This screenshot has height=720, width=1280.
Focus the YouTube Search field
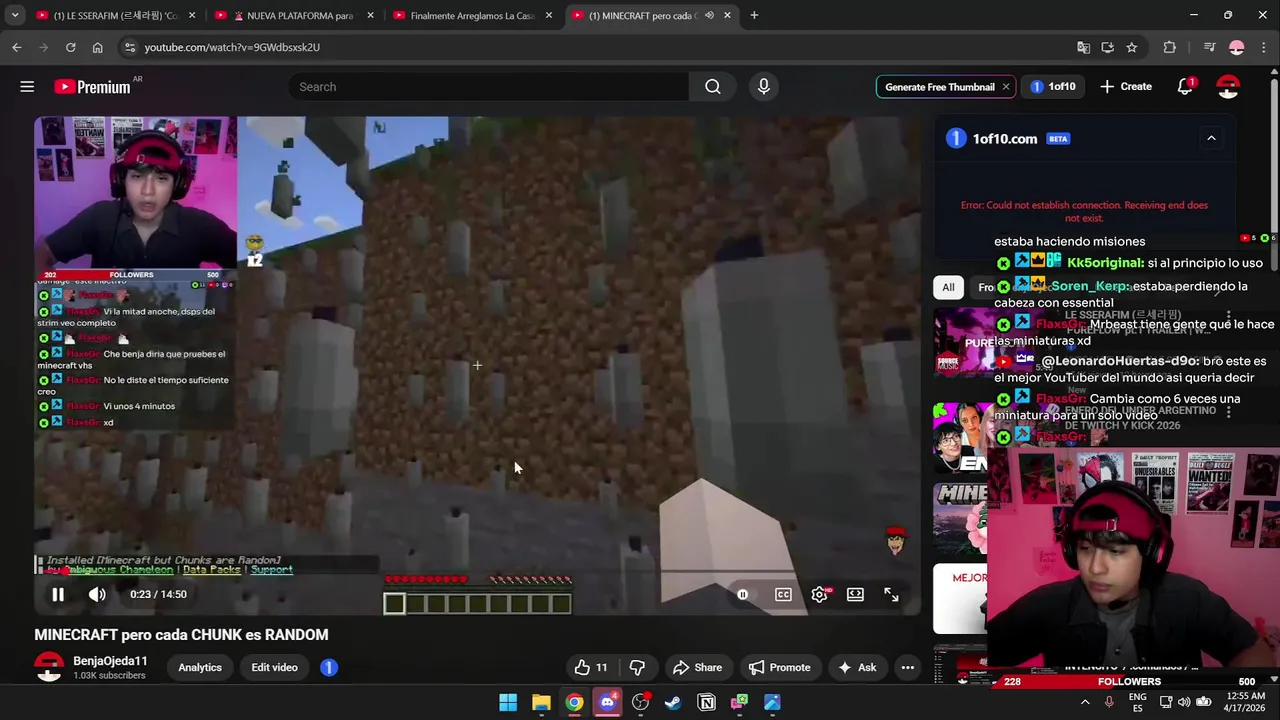488,87
